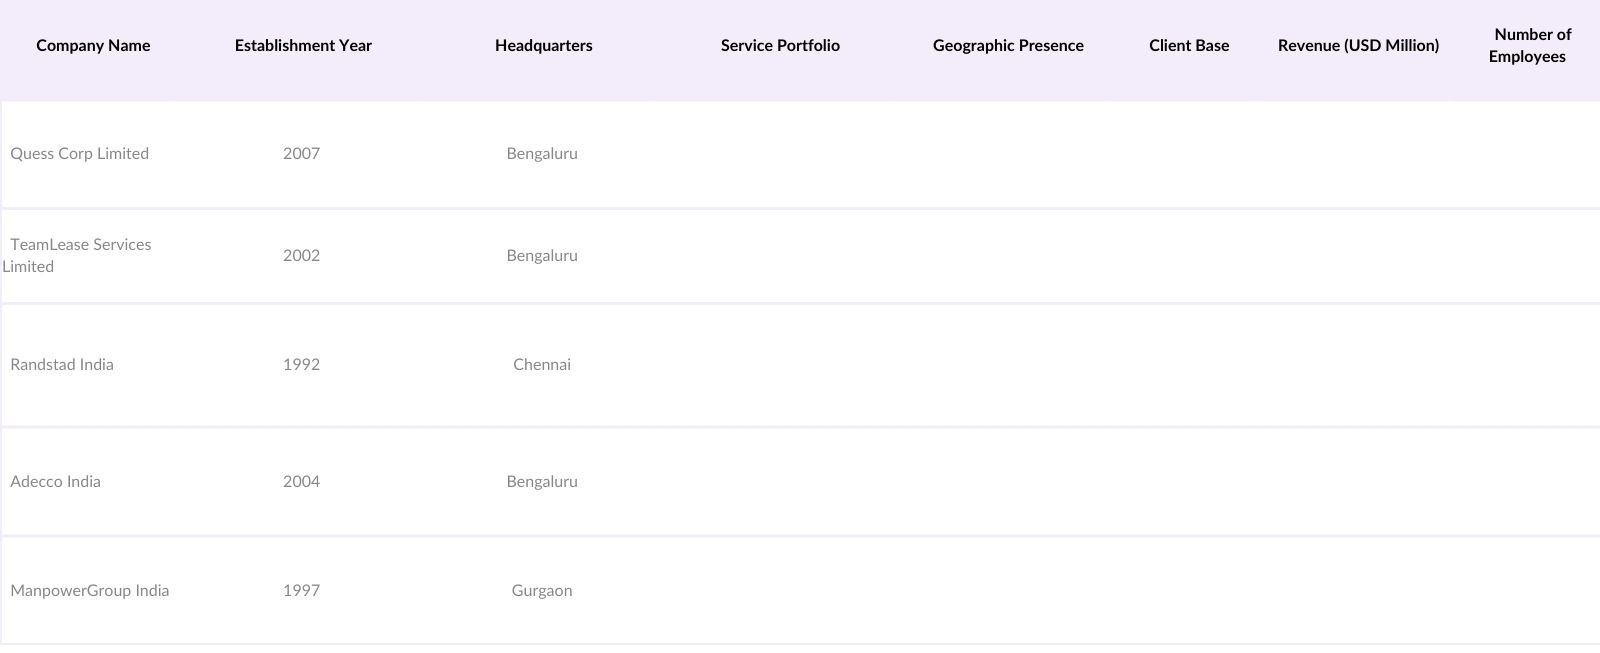Select the 1992 establishment year cell
This screenshot has height=653, width=1600.
point(301,365)
